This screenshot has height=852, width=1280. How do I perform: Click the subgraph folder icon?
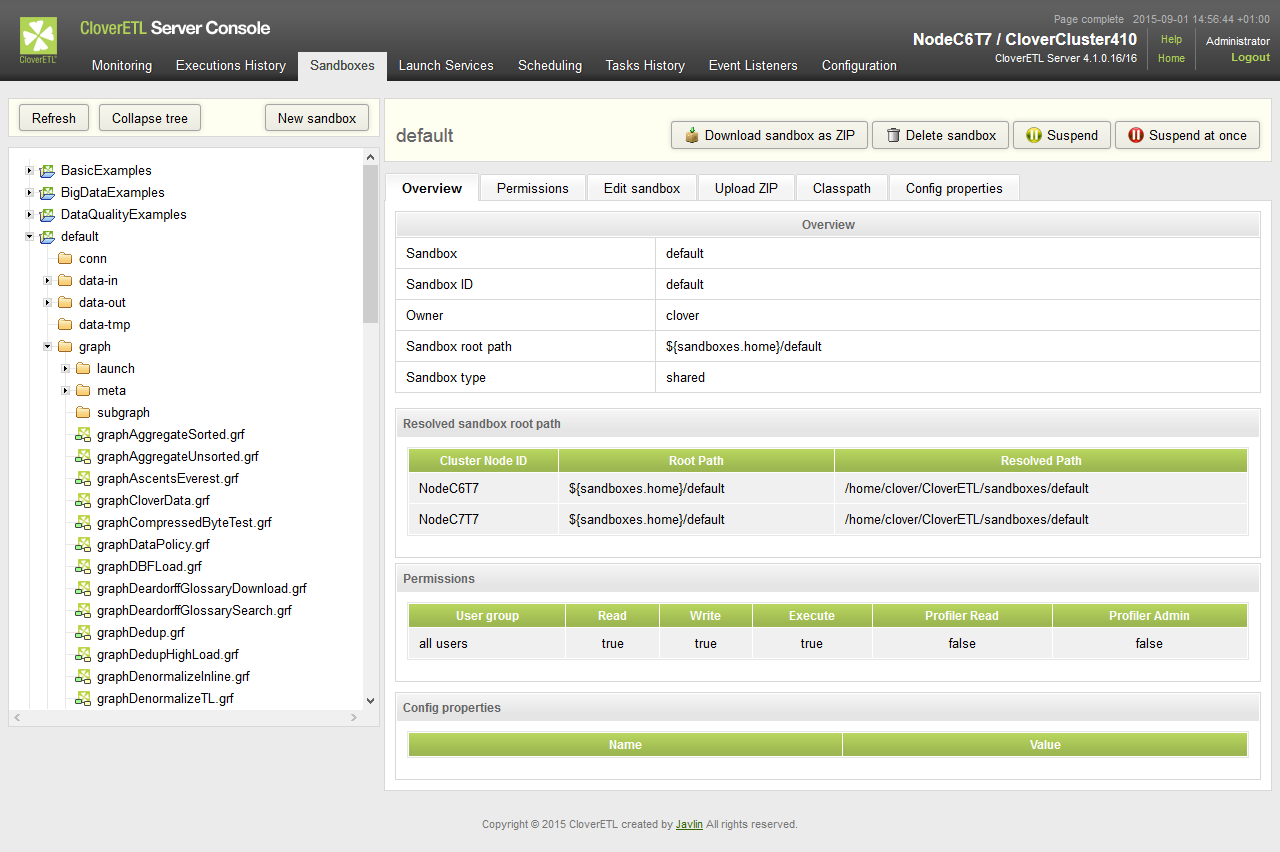[x=83, y=413]
